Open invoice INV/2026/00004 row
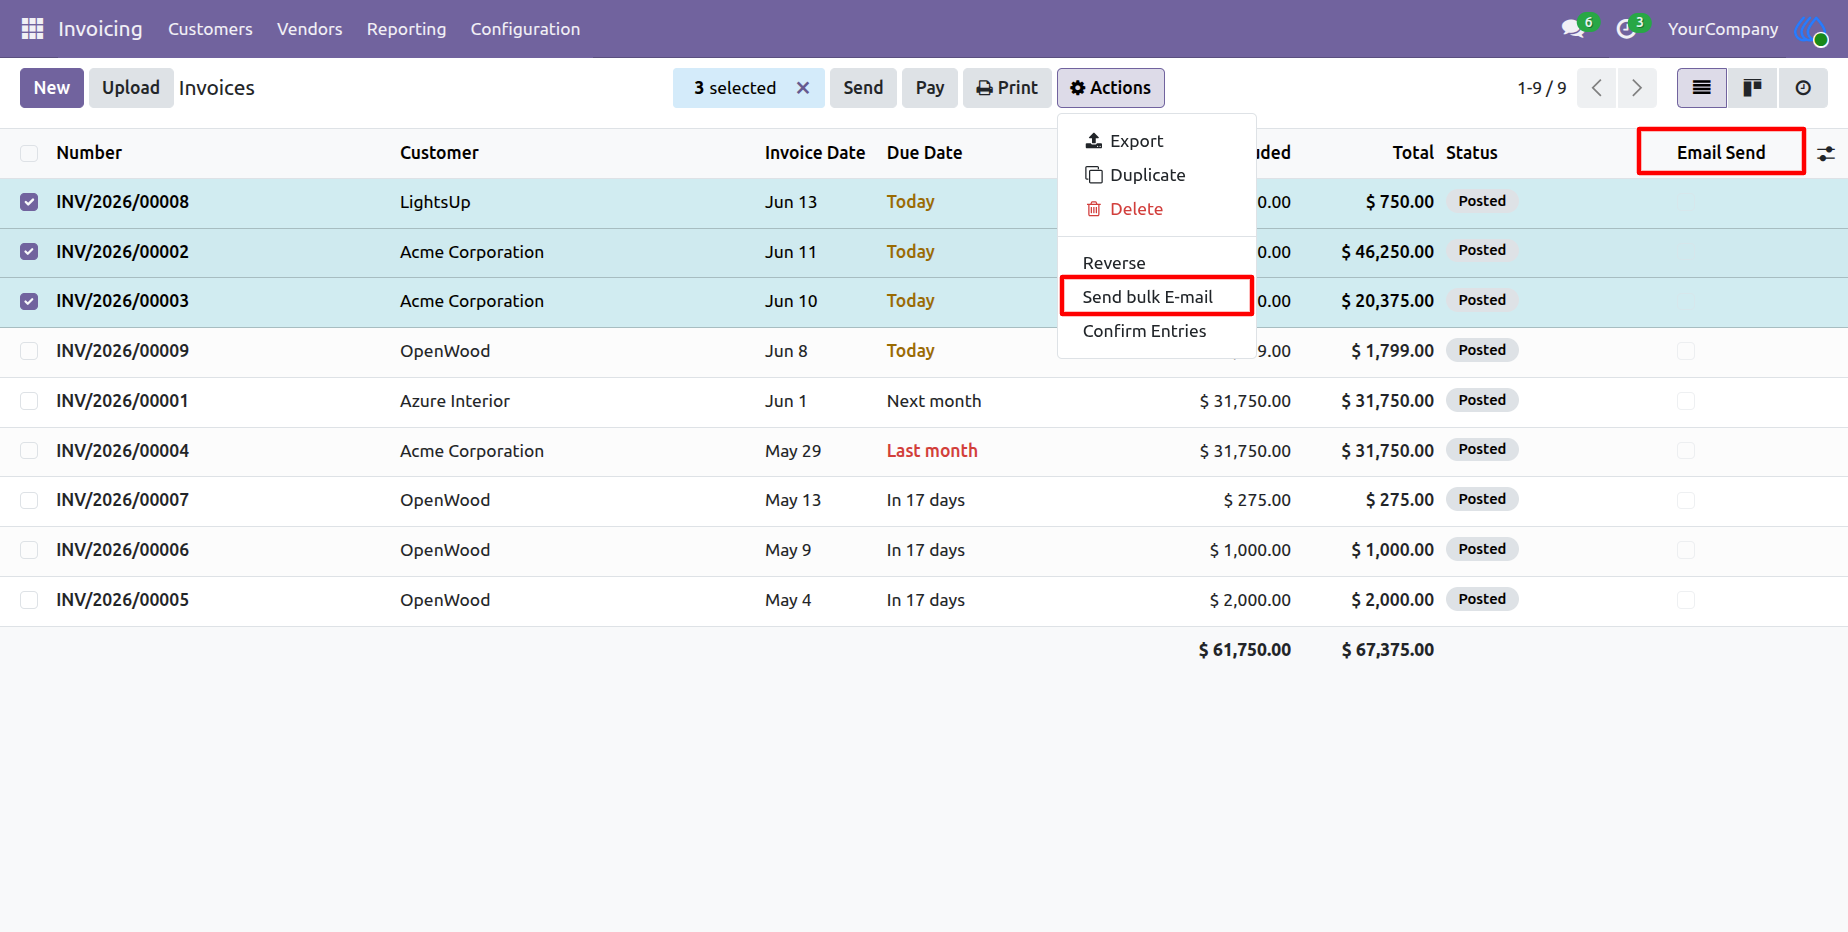The image size is (1848, 932). (924, 451)
